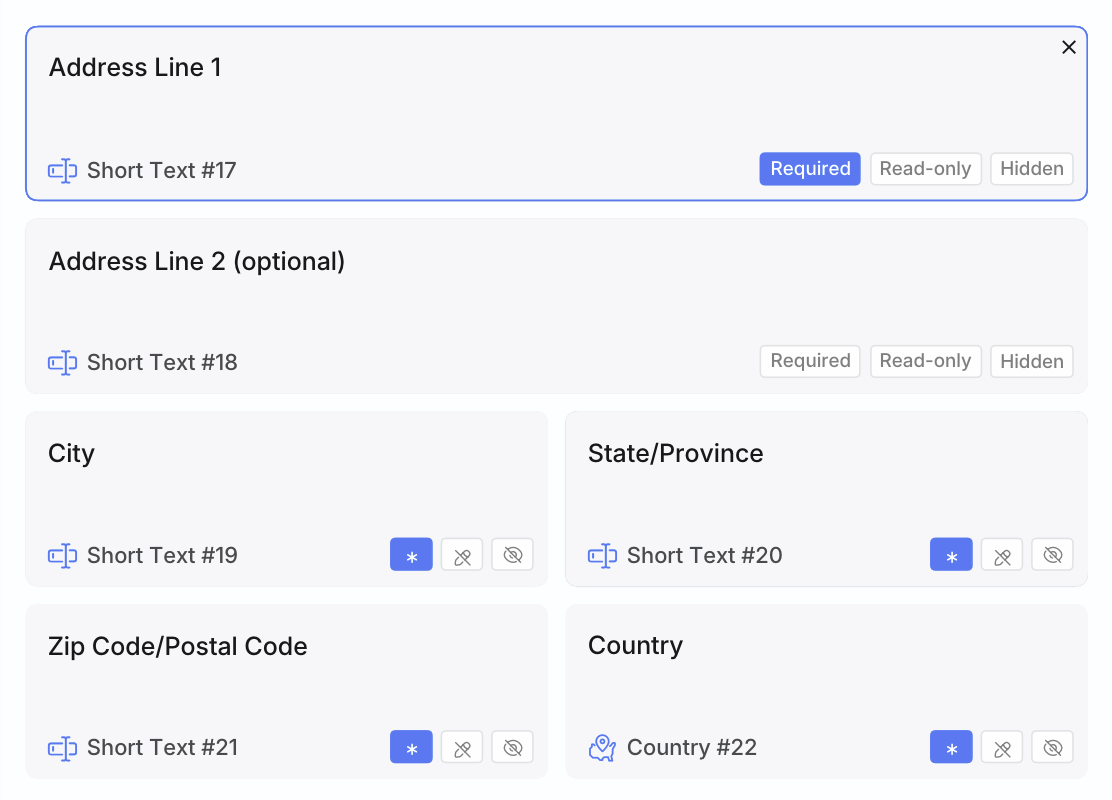Hide Zip Code/Postal Code field via eye icon

click(513, 747)
